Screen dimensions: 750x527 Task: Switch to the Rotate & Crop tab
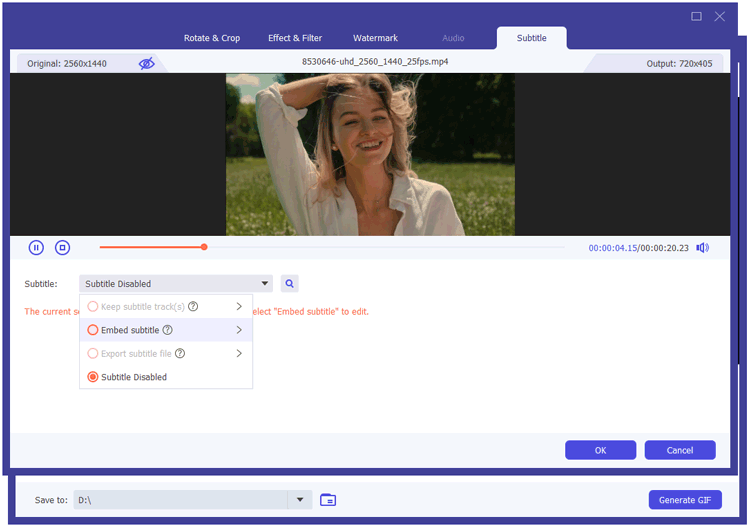pos(212,38)
